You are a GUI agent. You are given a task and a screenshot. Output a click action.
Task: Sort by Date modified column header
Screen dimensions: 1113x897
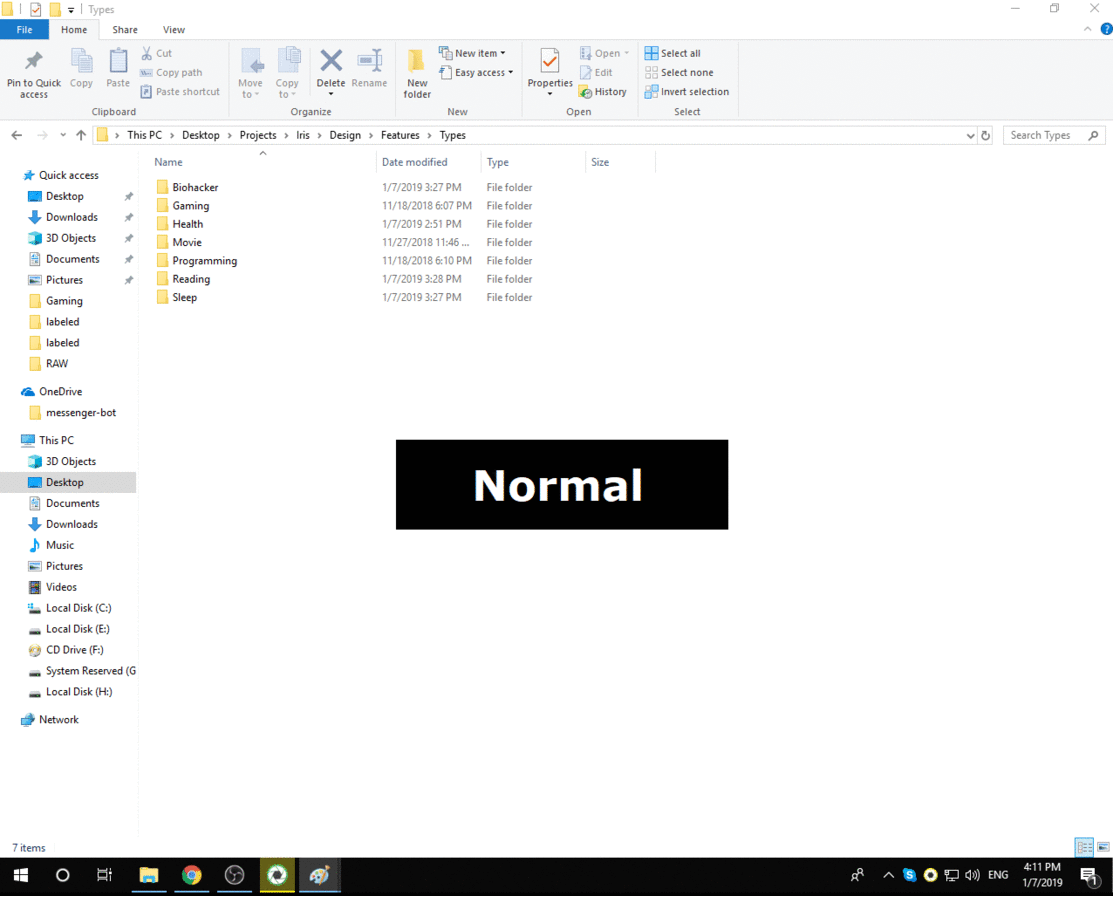[x=415, y=162]
